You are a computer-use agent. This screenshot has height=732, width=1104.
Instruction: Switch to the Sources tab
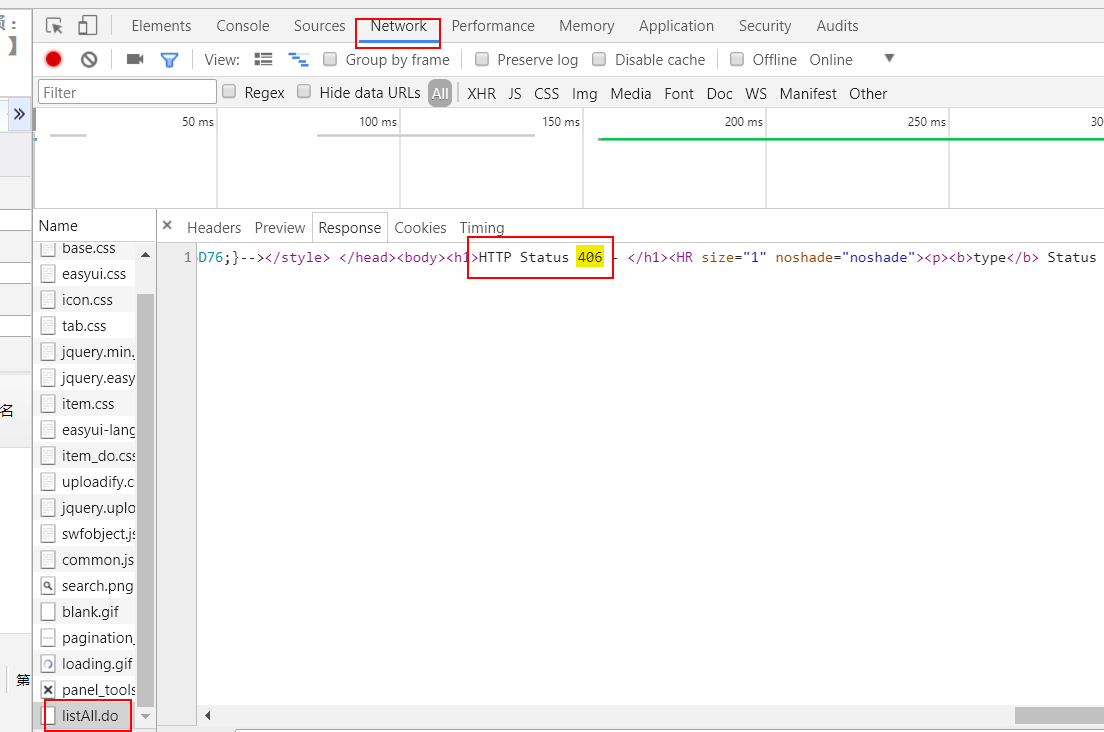coord(320,26)
